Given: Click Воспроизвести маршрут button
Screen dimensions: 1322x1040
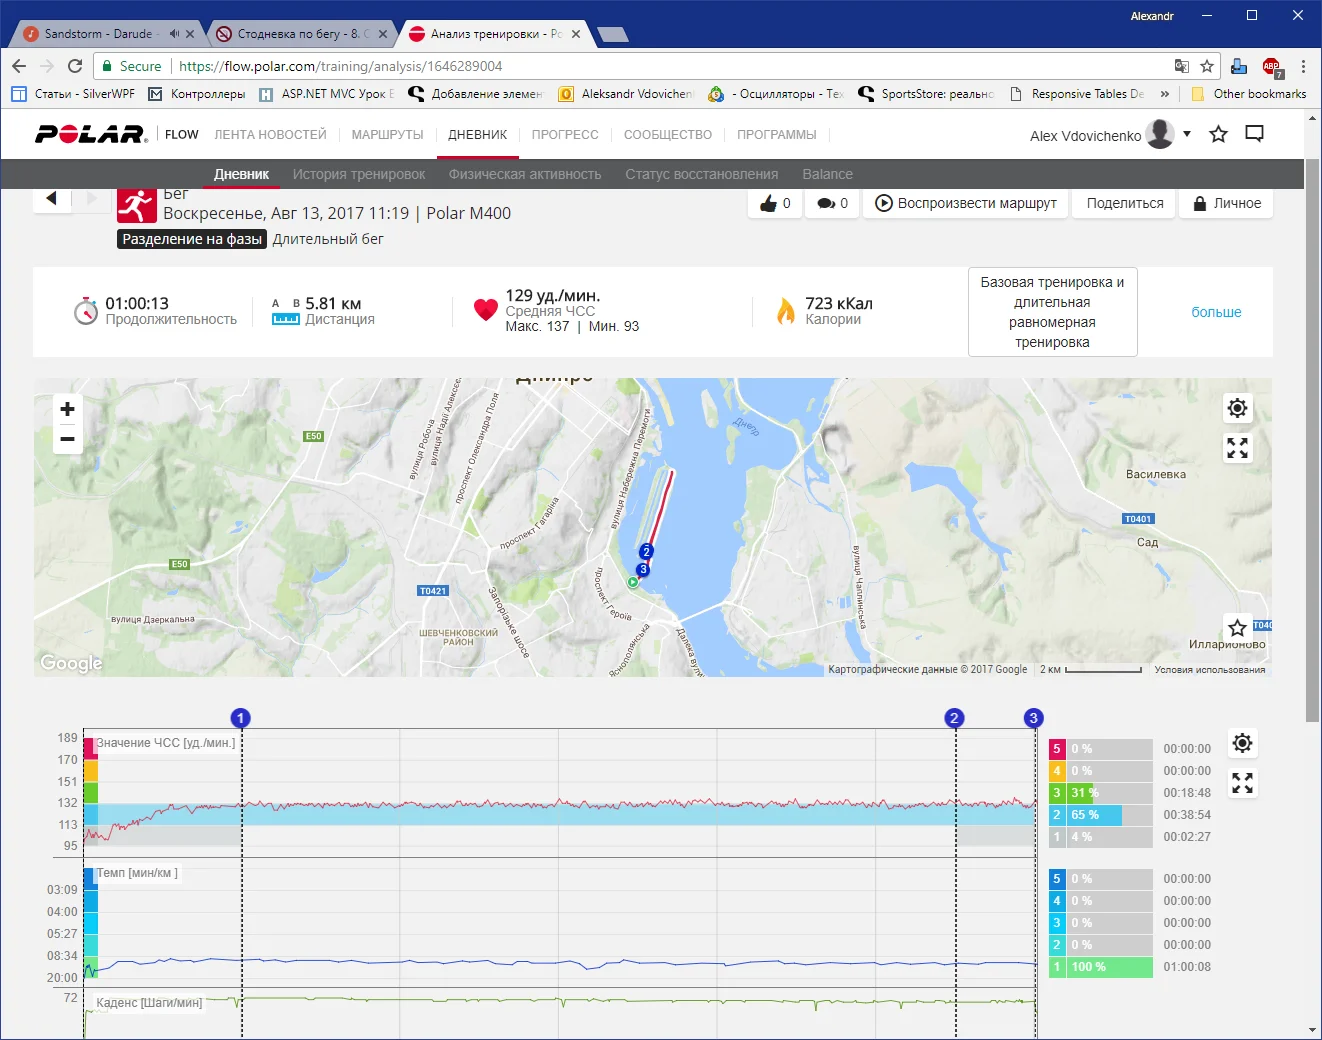Looking at the screenshot, I should pos(966,203).
